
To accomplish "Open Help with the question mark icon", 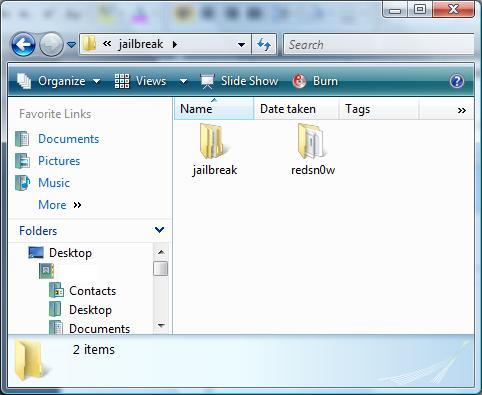I will click(x=457, y=81).
